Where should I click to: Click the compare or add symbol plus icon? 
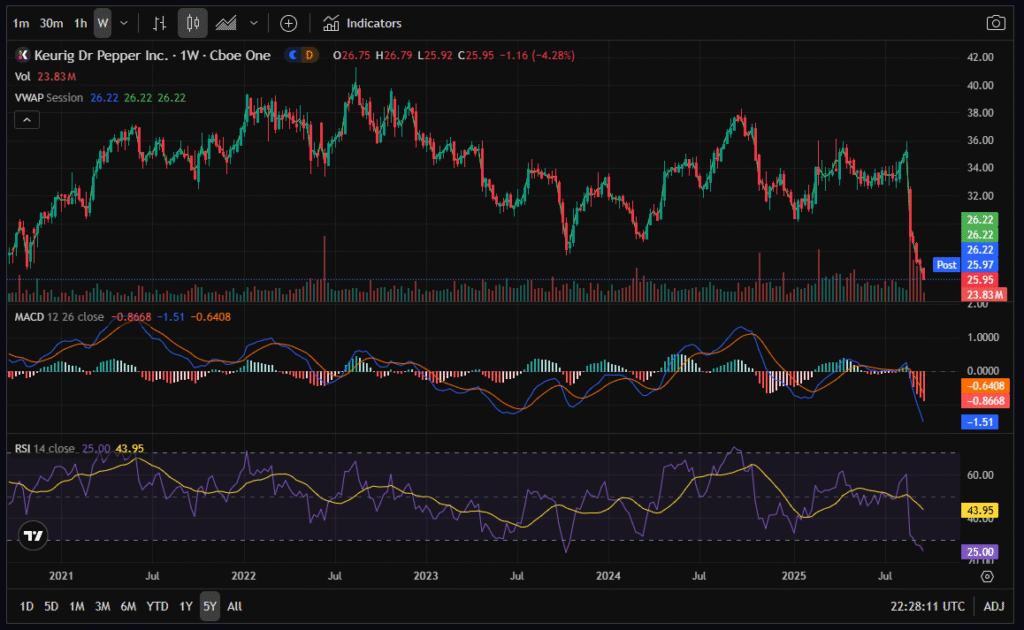pos(289,22)
